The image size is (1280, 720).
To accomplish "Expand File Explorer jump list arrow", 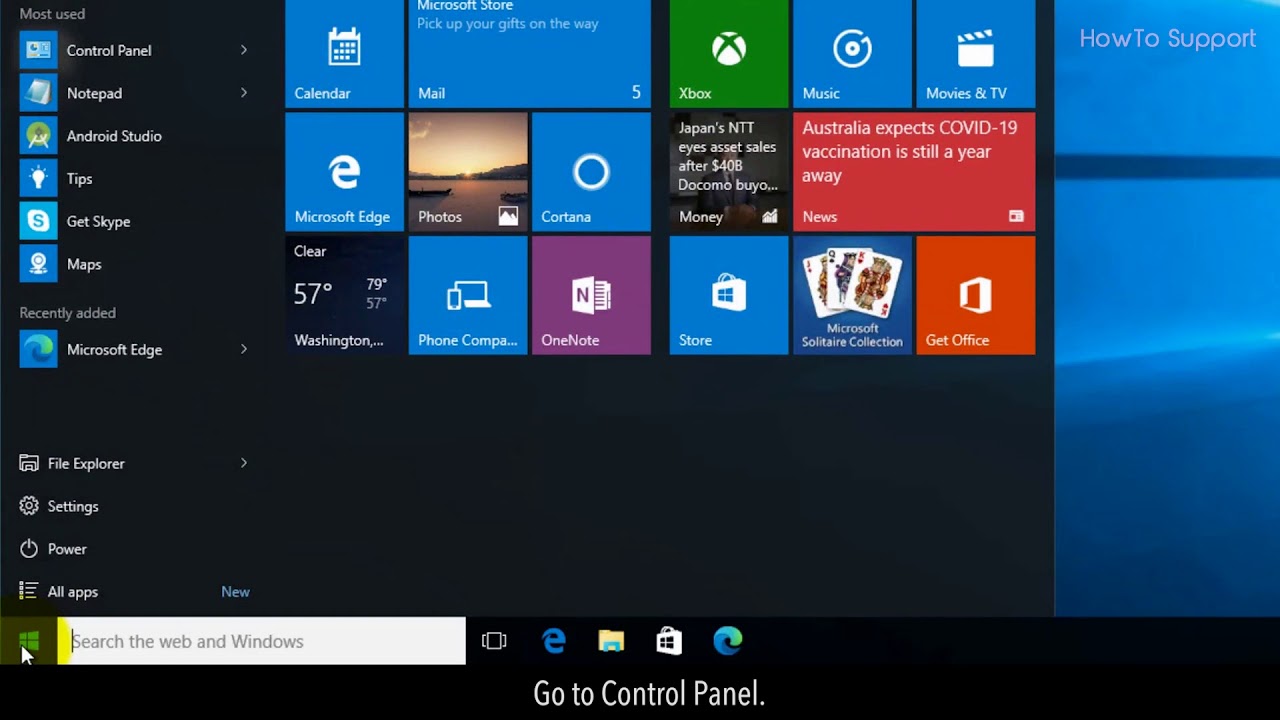I will pyautogui.click(x=243, y=463).
